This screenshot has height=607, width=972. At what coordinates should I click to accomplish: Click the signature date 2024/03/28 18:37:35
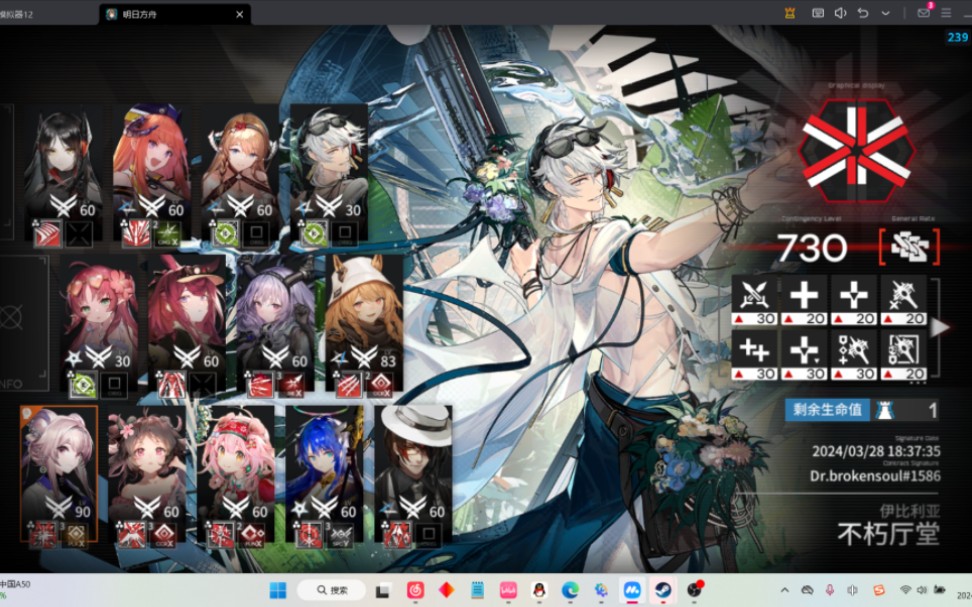click(876, 451)
